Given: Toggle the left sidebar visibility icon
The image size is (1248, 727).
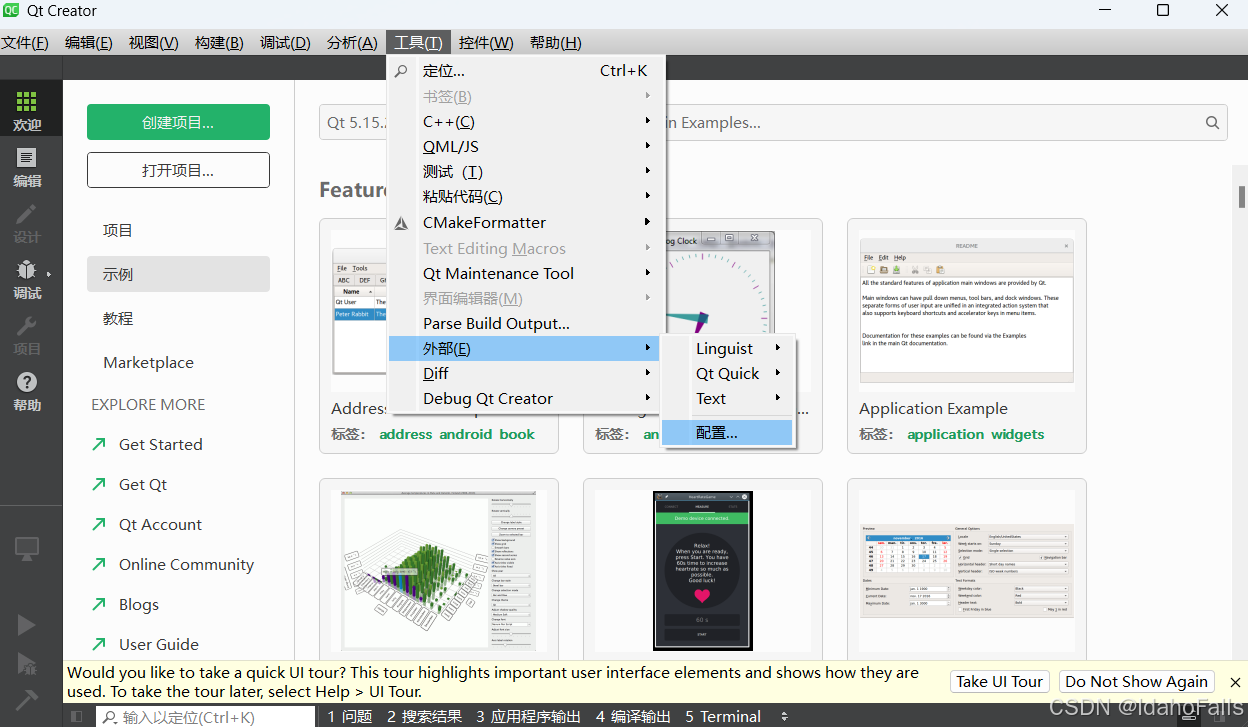Looking at the screenshot, I should coord(76,716).
